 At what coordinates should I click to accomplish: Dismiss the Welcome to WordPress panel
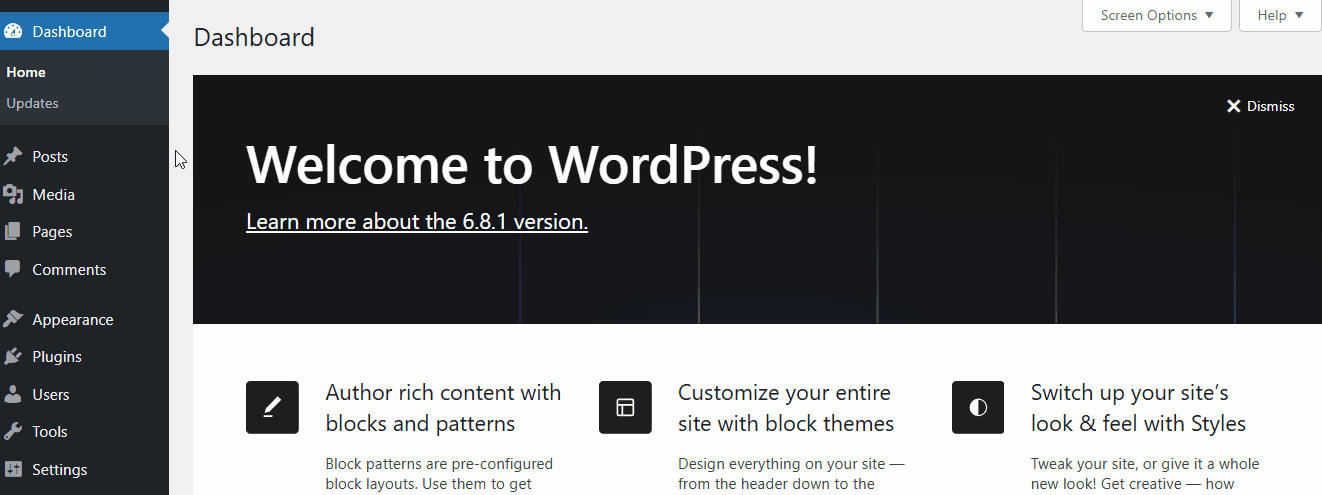point(1260,106)
